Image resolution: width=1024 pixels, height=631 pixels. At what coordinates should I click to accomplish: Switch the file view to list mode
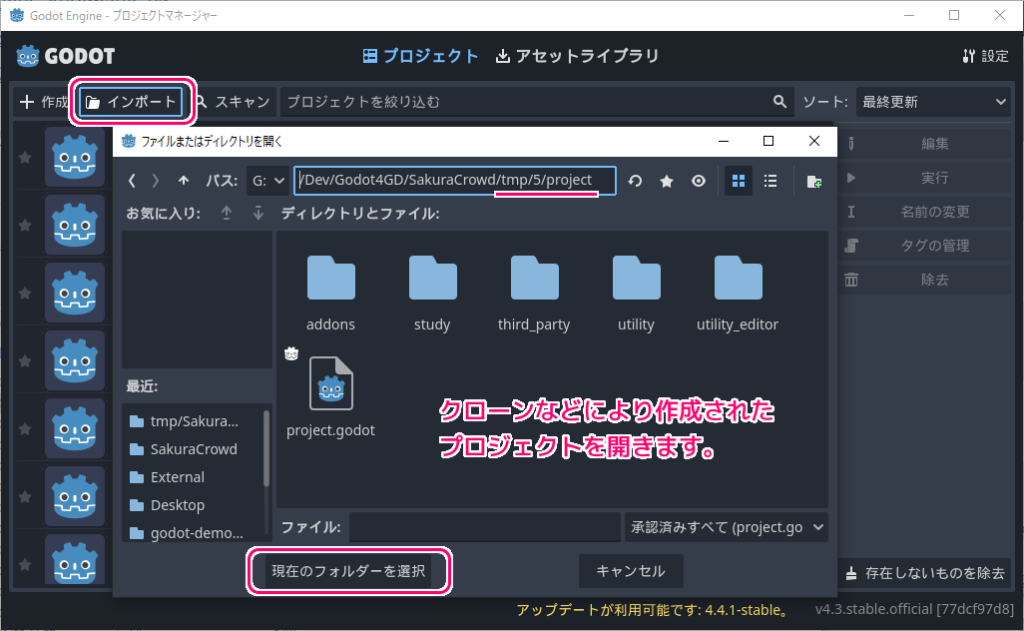[x=770, y=181]
